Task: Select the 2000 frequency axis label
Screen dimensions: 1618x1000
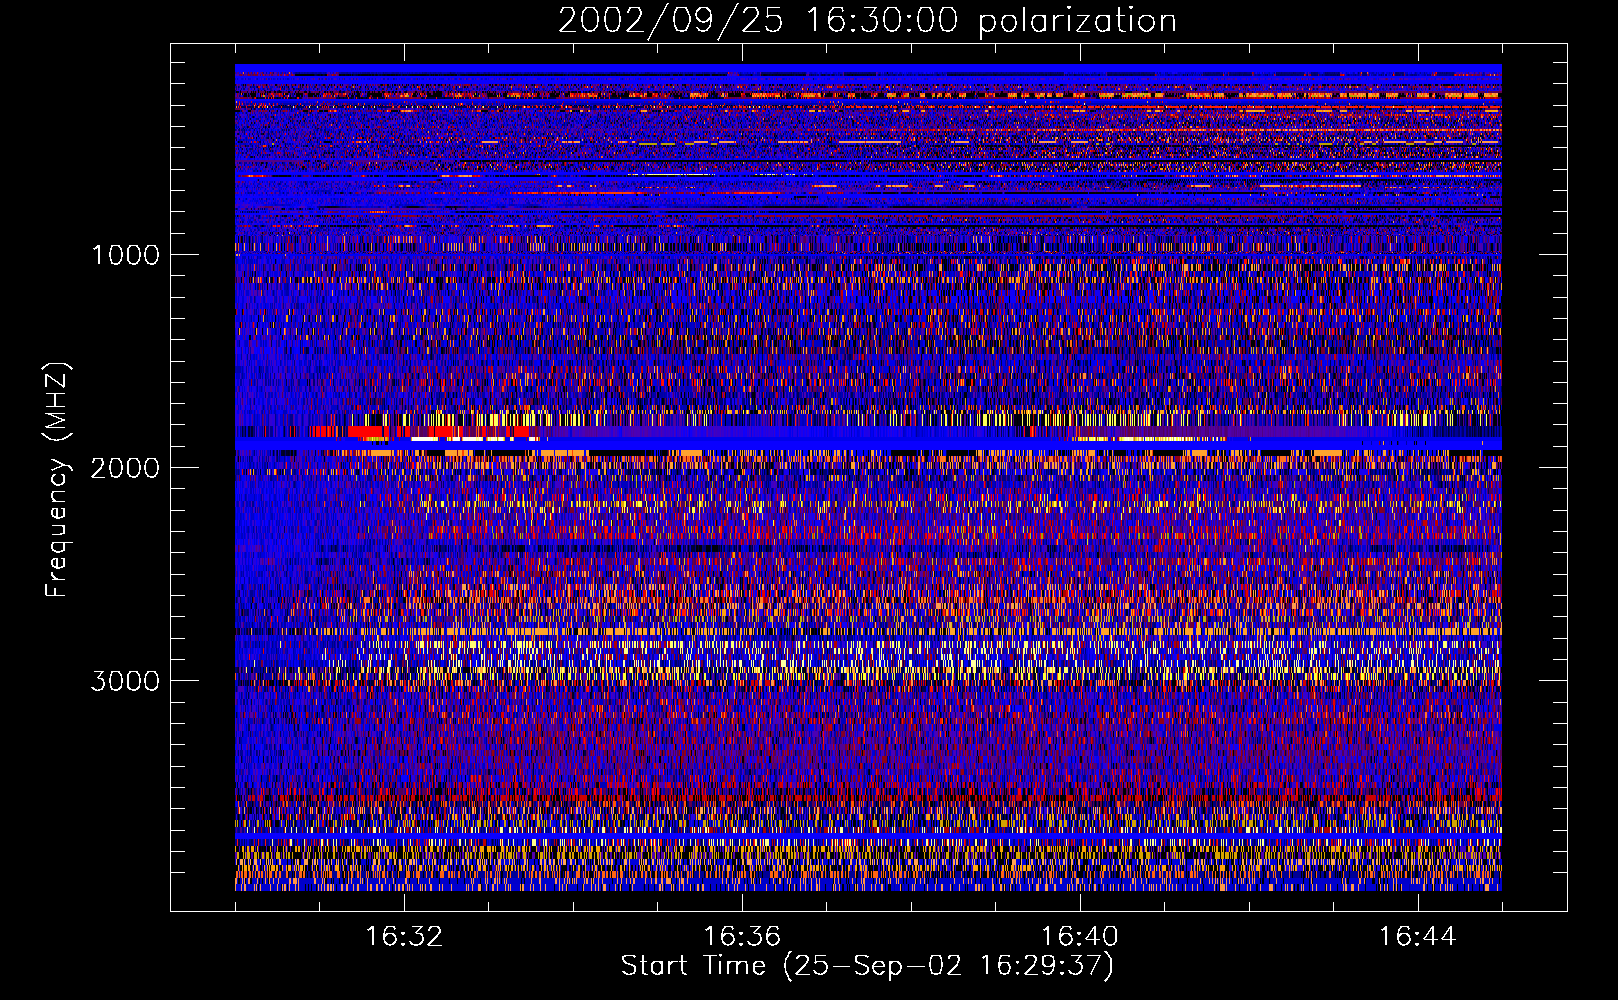Action: 125,468
